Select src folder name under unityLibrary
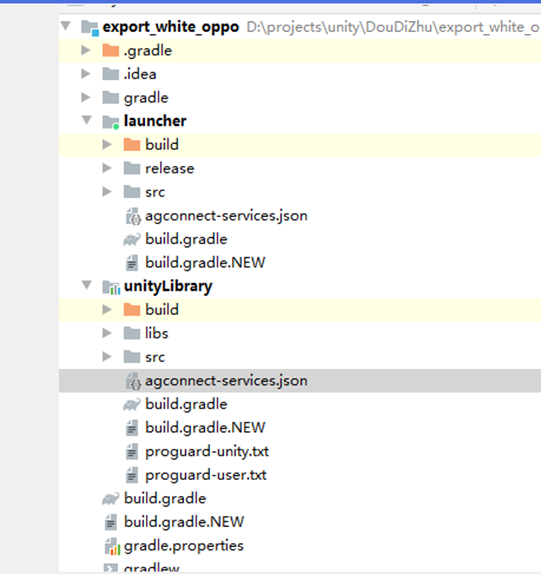This screenshot has width=541, height=574. point(155,357)
